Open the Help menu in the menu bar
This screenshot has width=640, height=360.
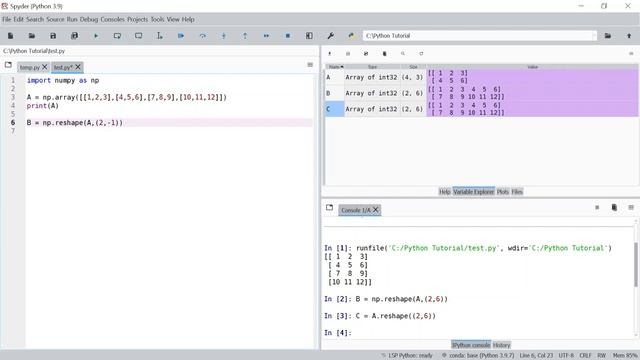click(x=188, y=19)
